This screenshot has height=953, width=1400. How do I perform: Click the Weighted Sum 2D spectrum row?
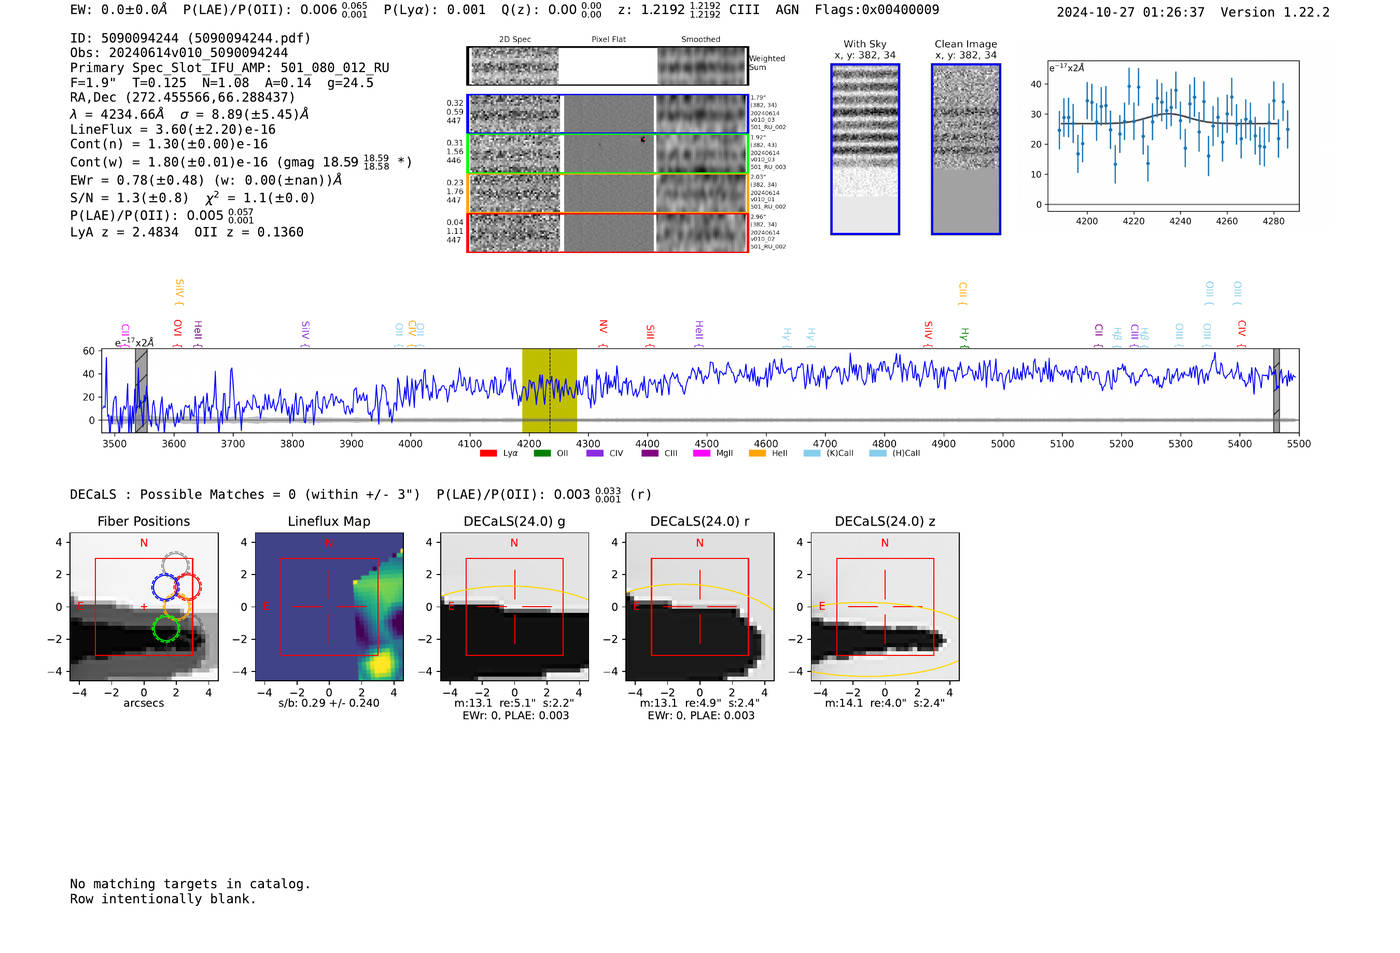tap(608, 66)
